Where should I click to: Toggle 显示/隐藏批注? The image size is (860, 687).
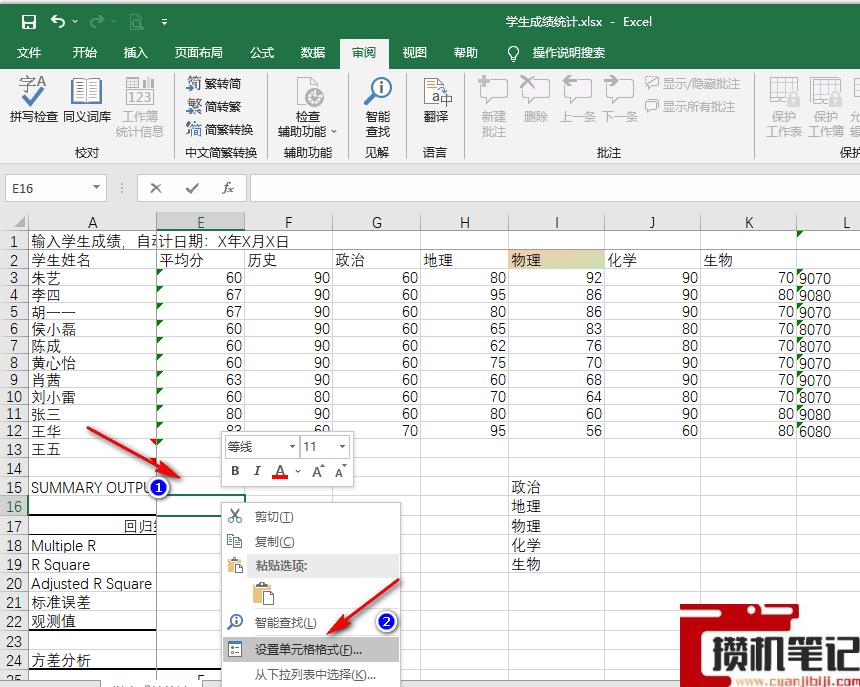pos(692,83)
